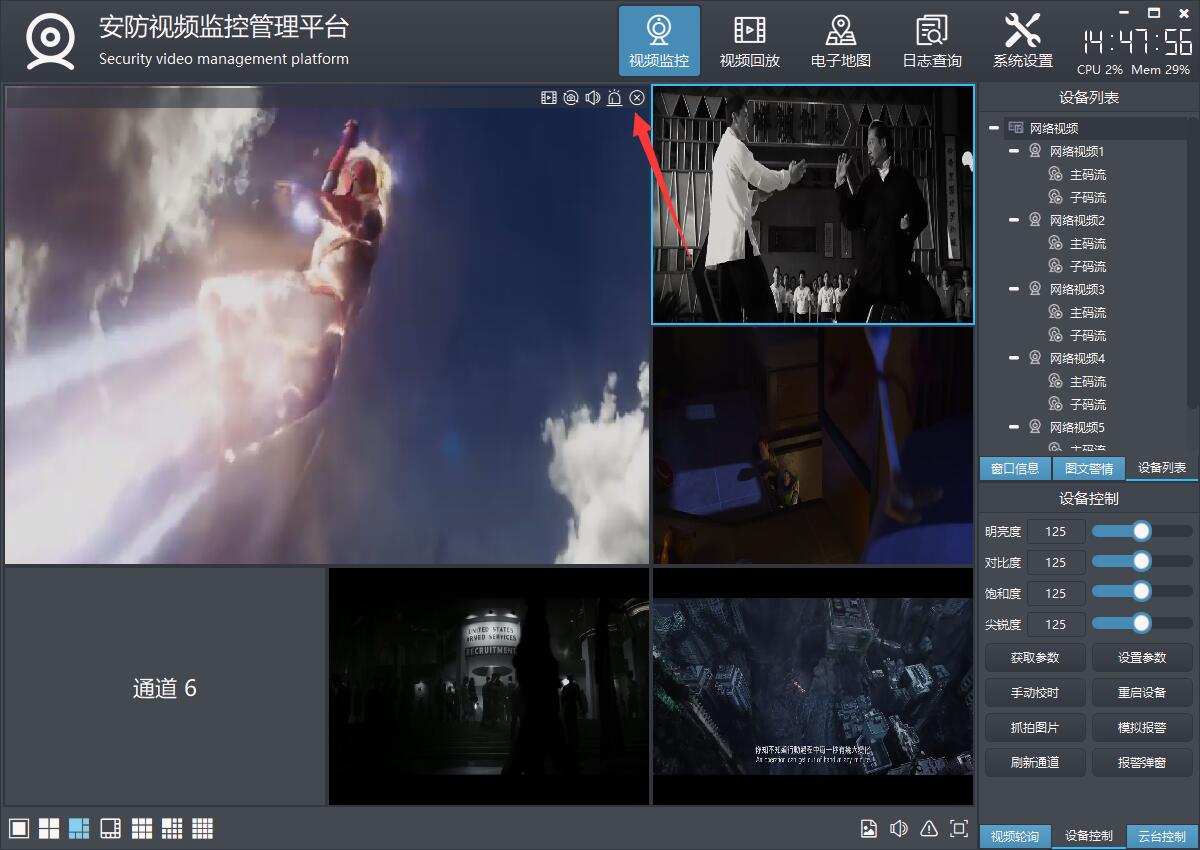Screen dimensions: 1200x850
Task: Click the snapshot camera icon in channel 1 toolbar
Action: click(571, 98)
